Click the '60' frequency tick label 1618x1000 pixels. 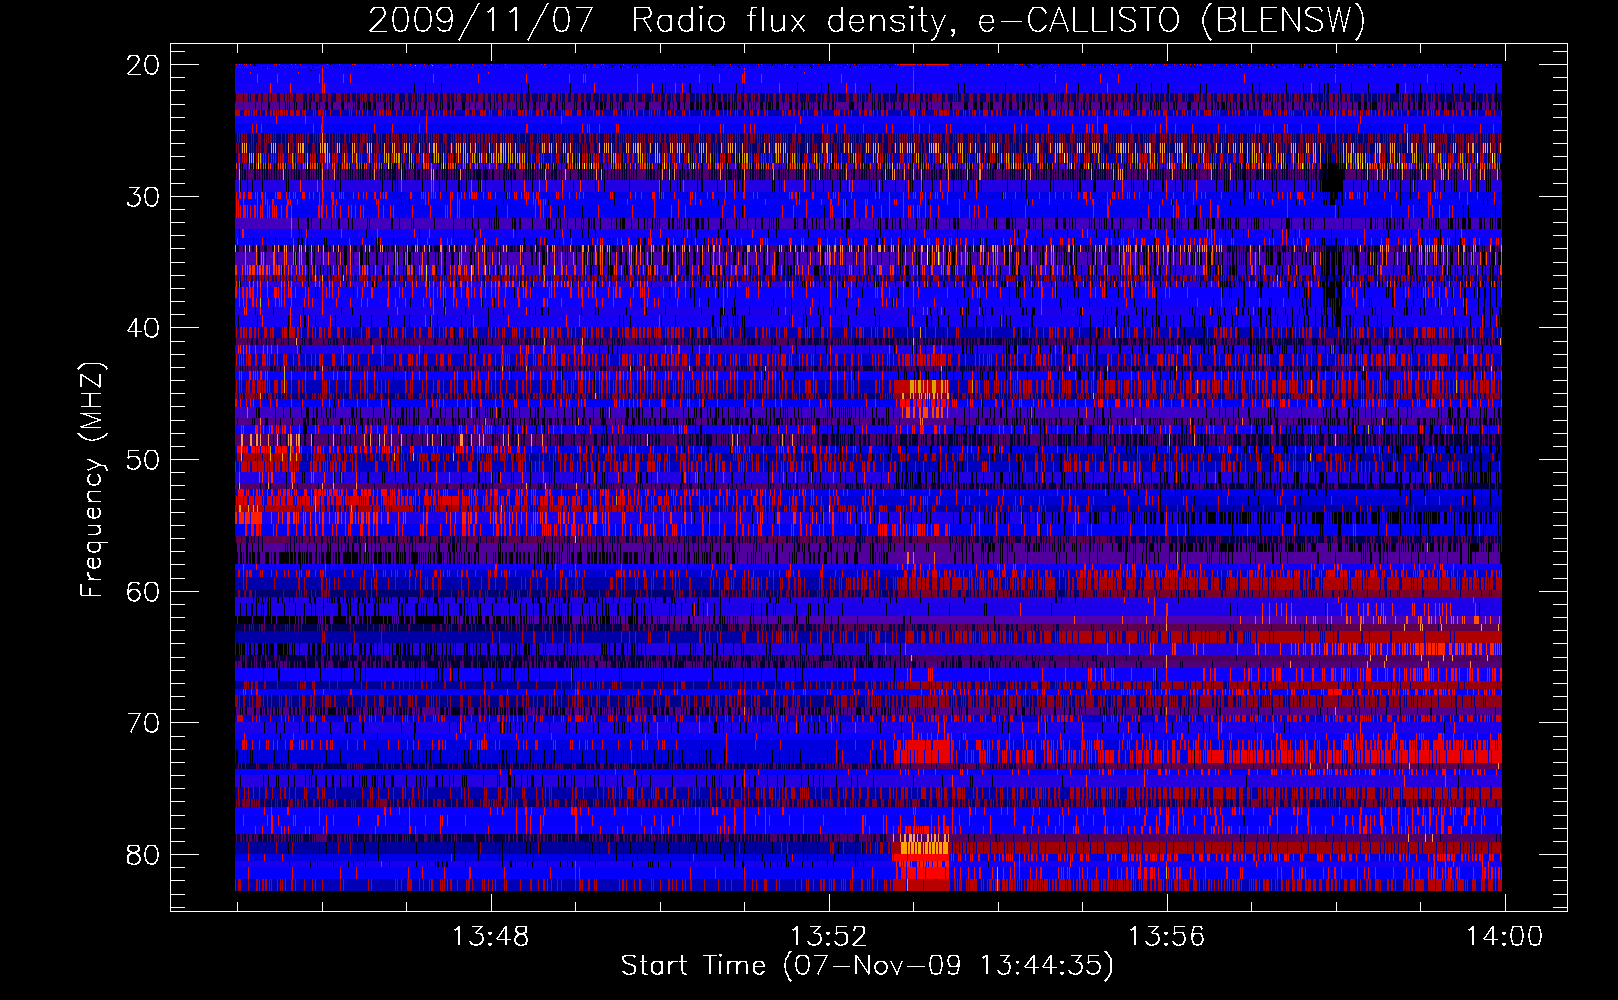click(144, 592)
